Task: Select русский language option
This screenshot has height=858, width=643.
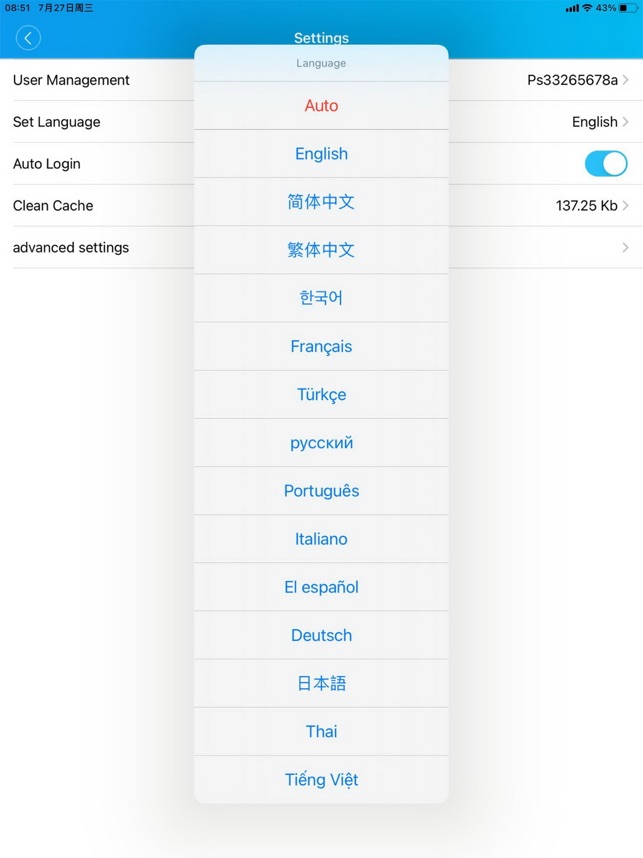Action: point(321,443)
